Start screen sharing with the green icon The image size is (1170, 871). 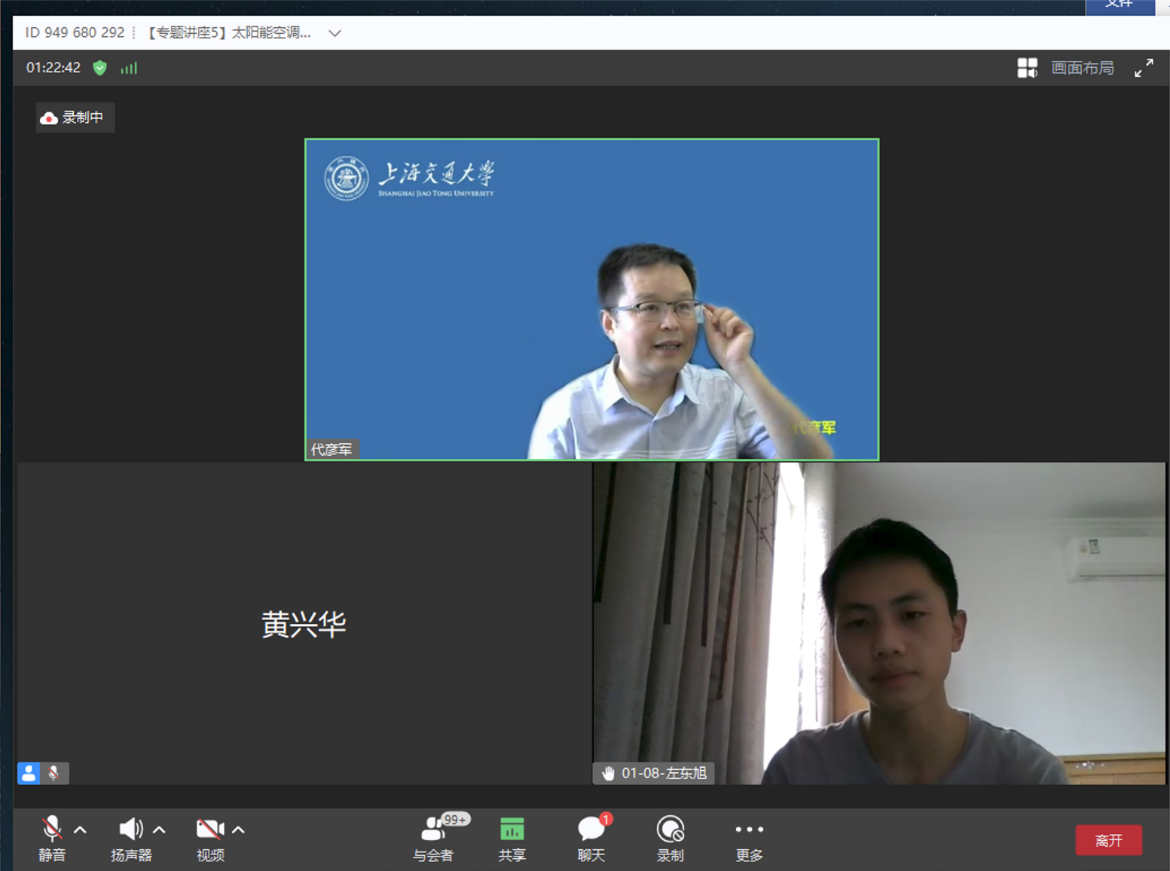click(512, 830)
